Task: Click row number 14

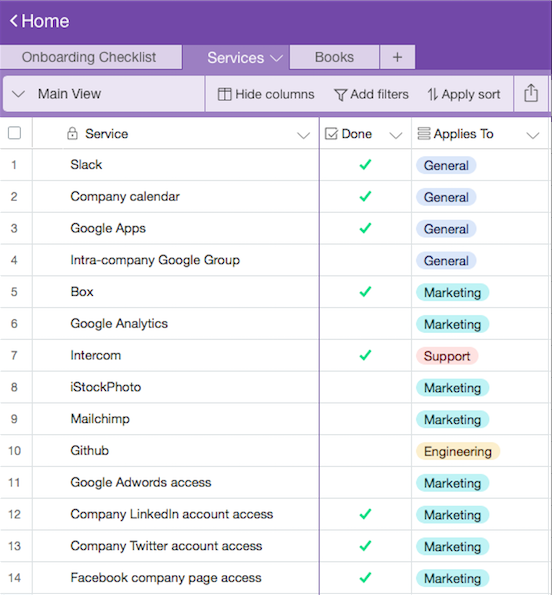Action: 14,578
